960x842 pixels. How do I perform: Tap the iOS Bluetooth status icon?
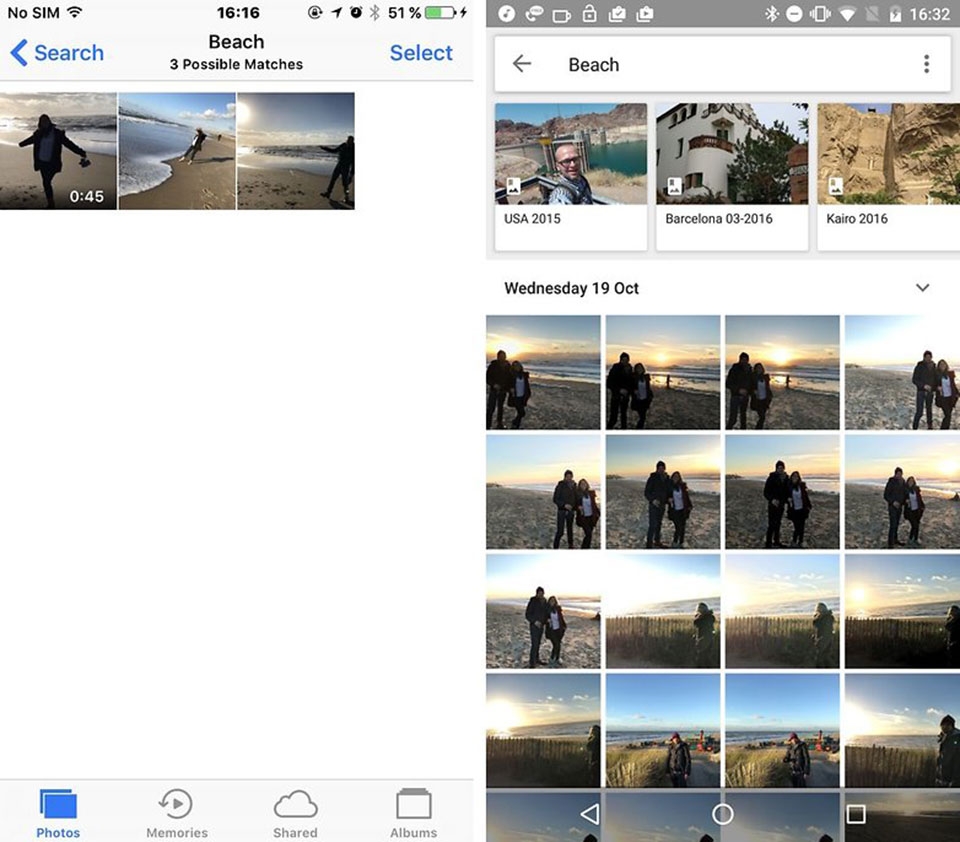click(375, 12)
